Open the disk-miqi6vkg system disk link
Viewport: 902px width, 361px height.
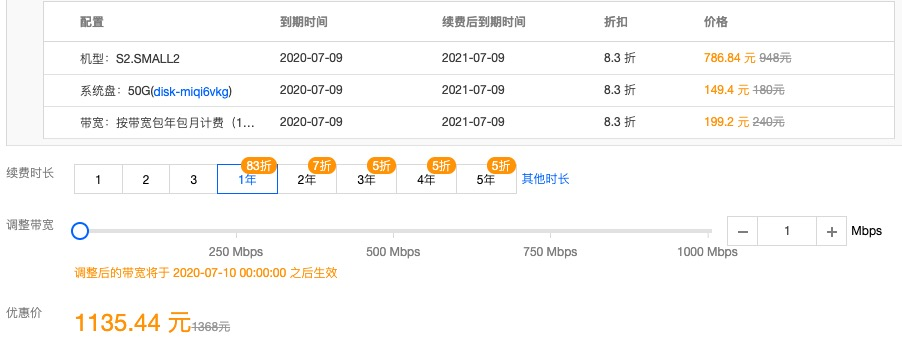pyautogui.click(x=191, y=91)
